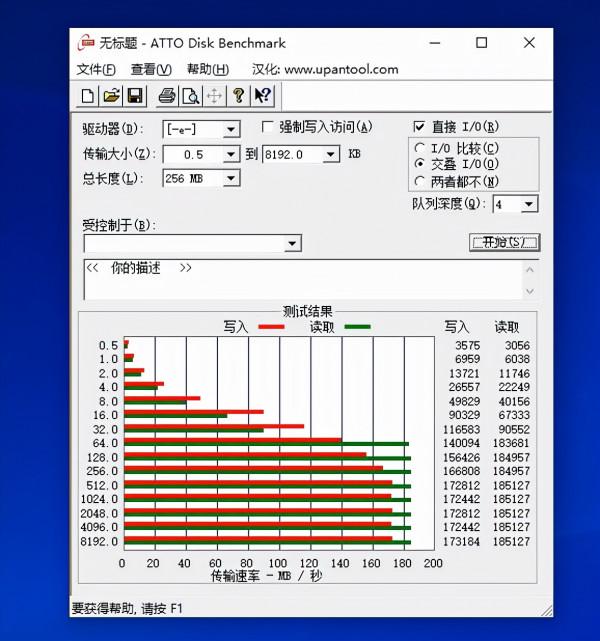Click the ATTO app icon in title bar
Viewport: 600px width, 641px height.
pyautogui.click(x=86, y=43)
